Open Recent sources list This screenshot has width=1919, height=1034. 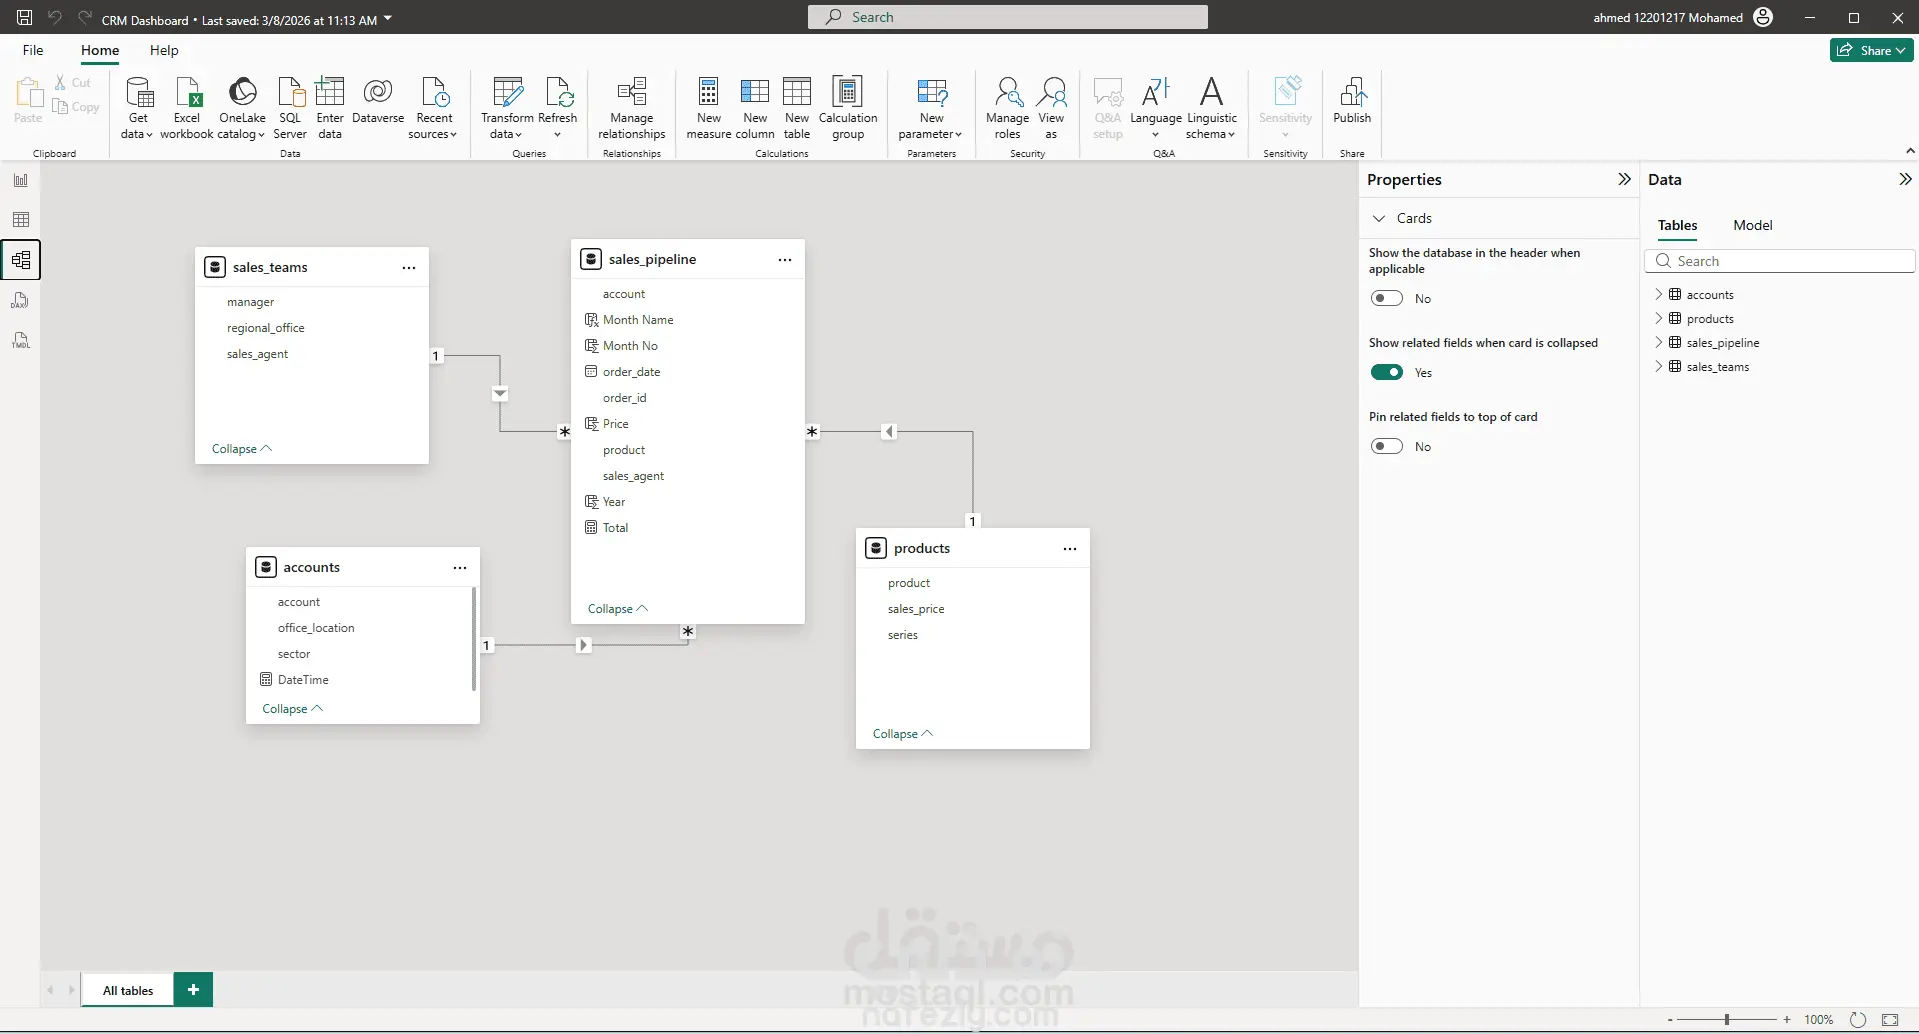point(433,108)
